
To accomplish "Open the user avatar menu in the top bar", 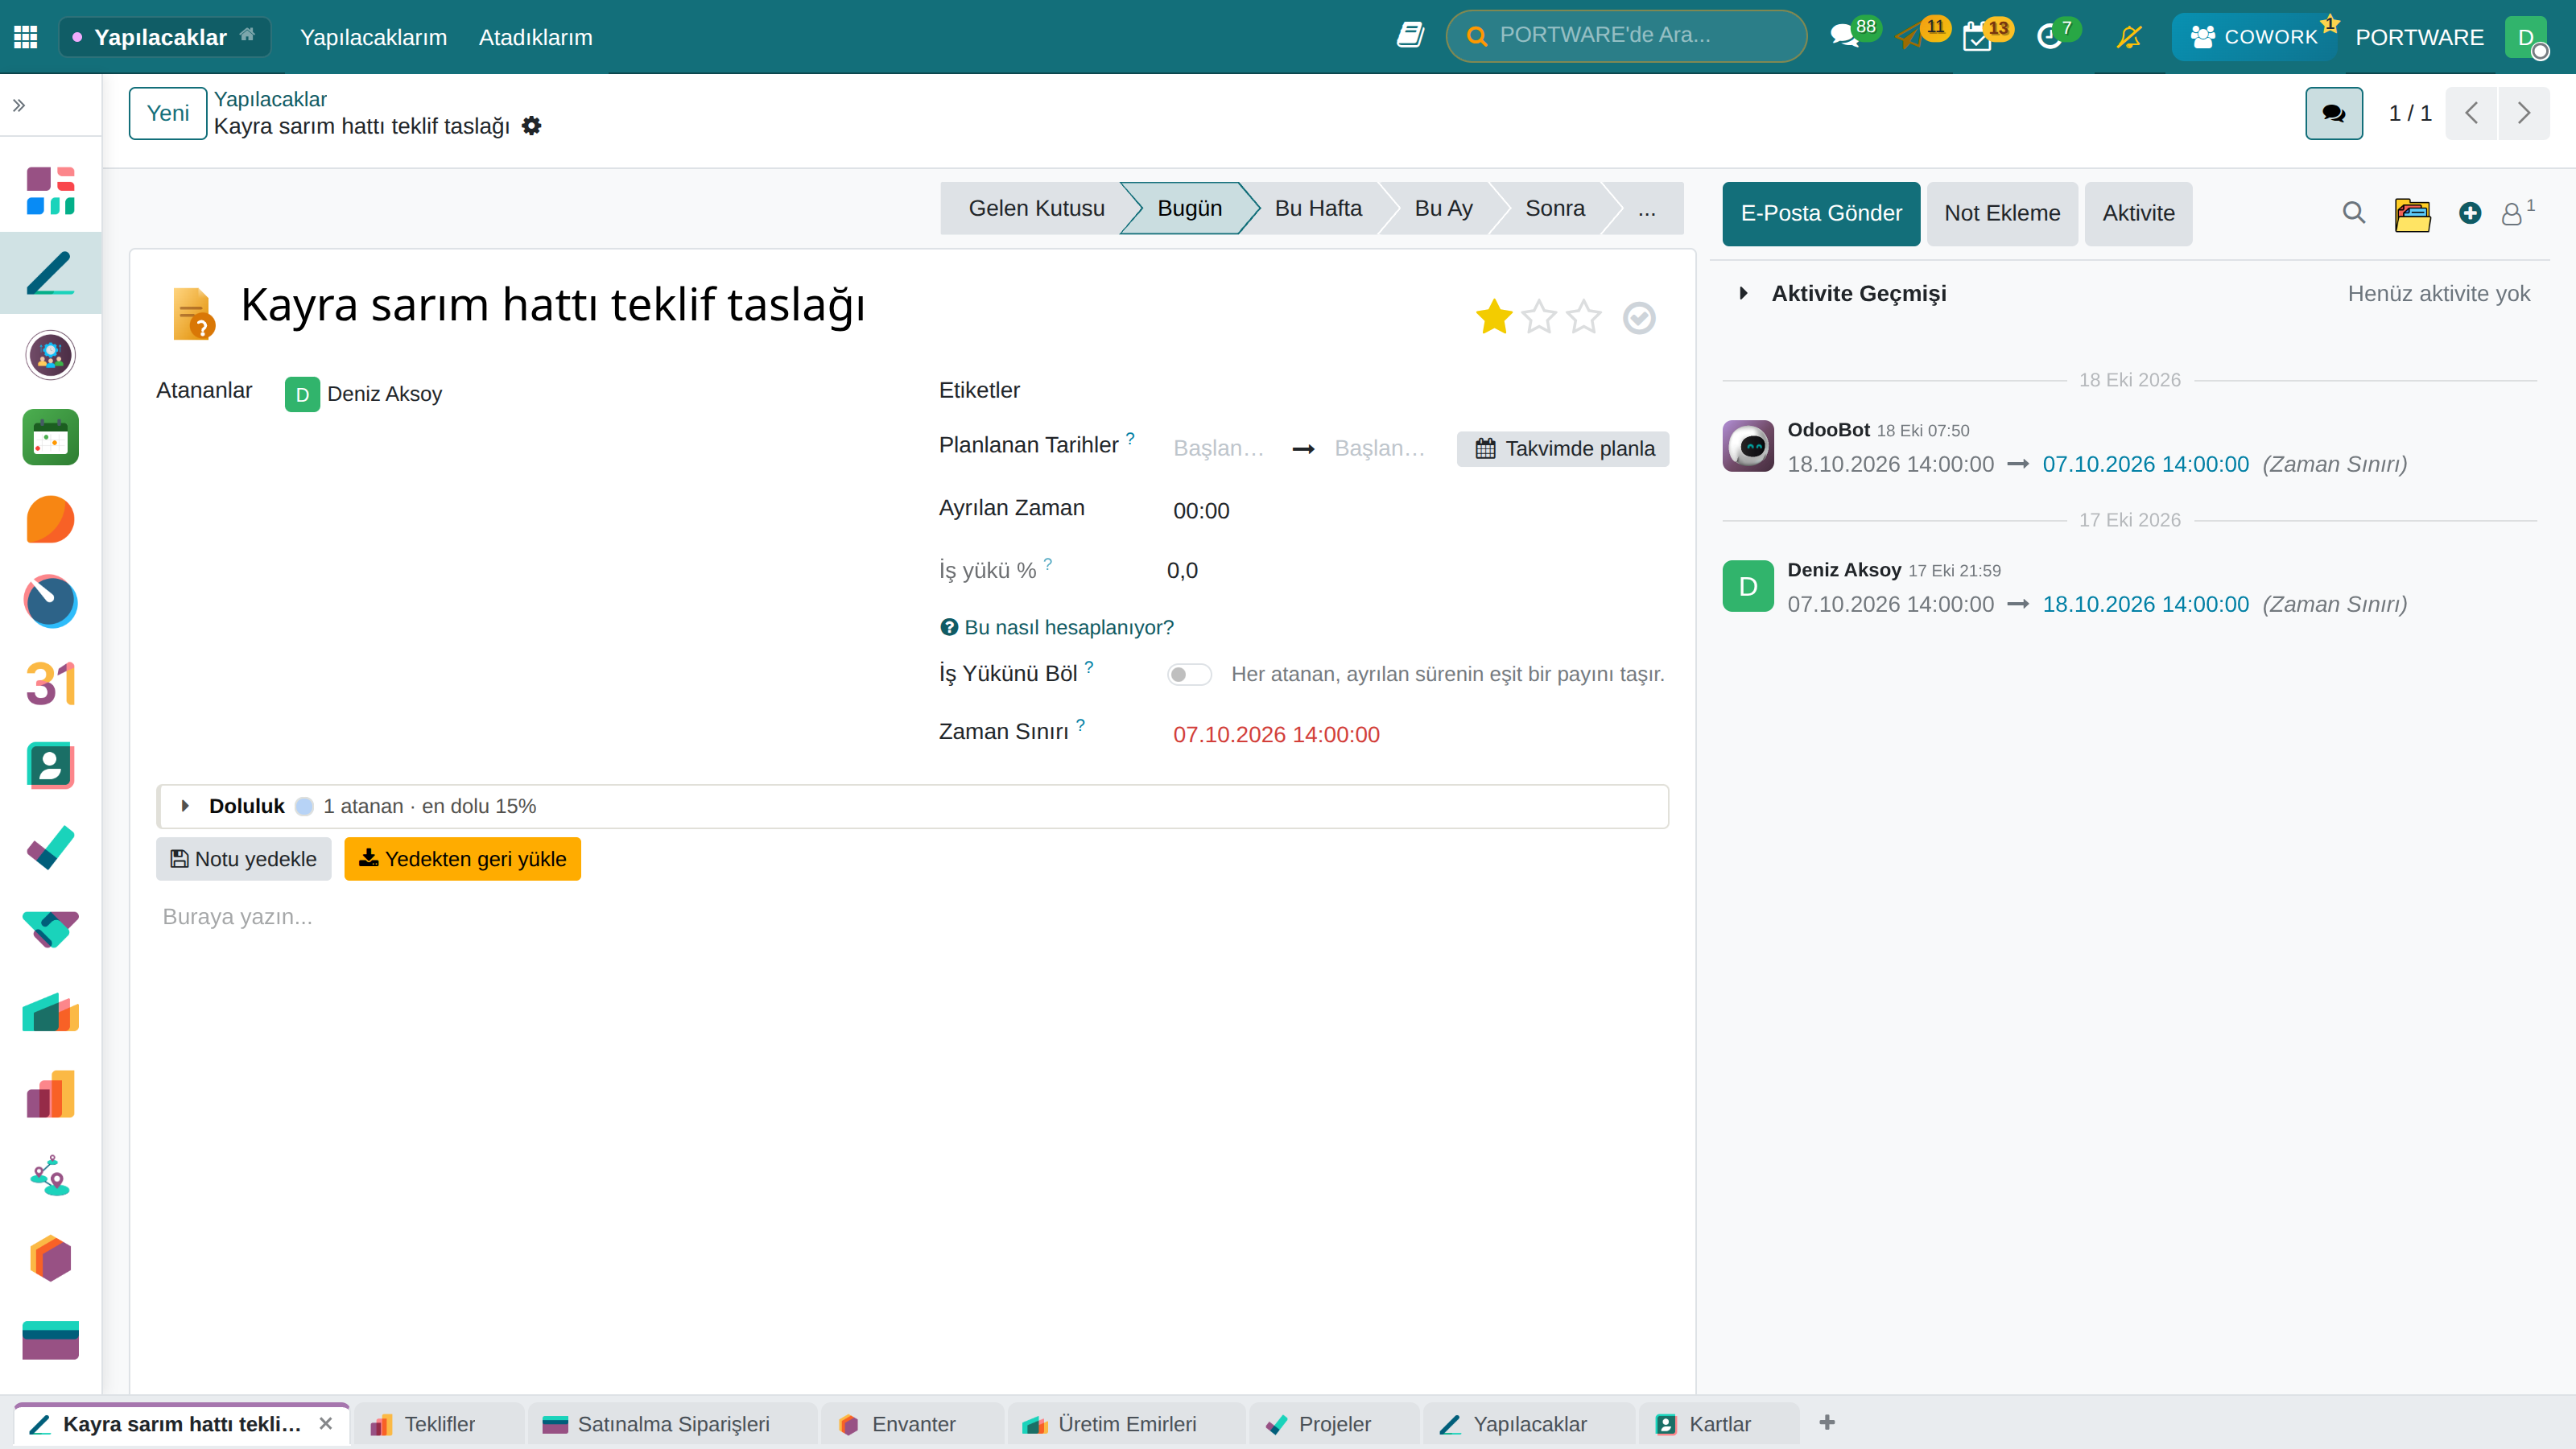I will click(2527, 37).
